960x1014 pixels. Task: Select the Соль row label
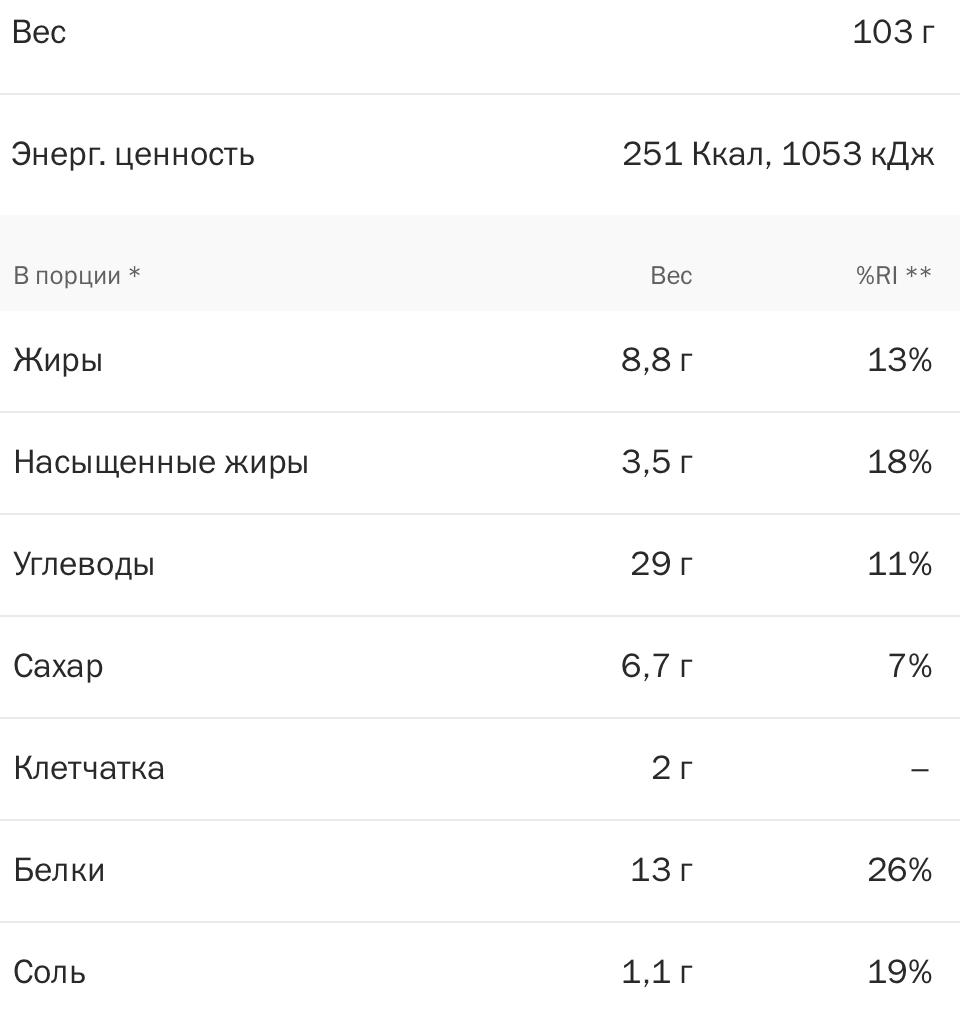[x=50, y=973]
